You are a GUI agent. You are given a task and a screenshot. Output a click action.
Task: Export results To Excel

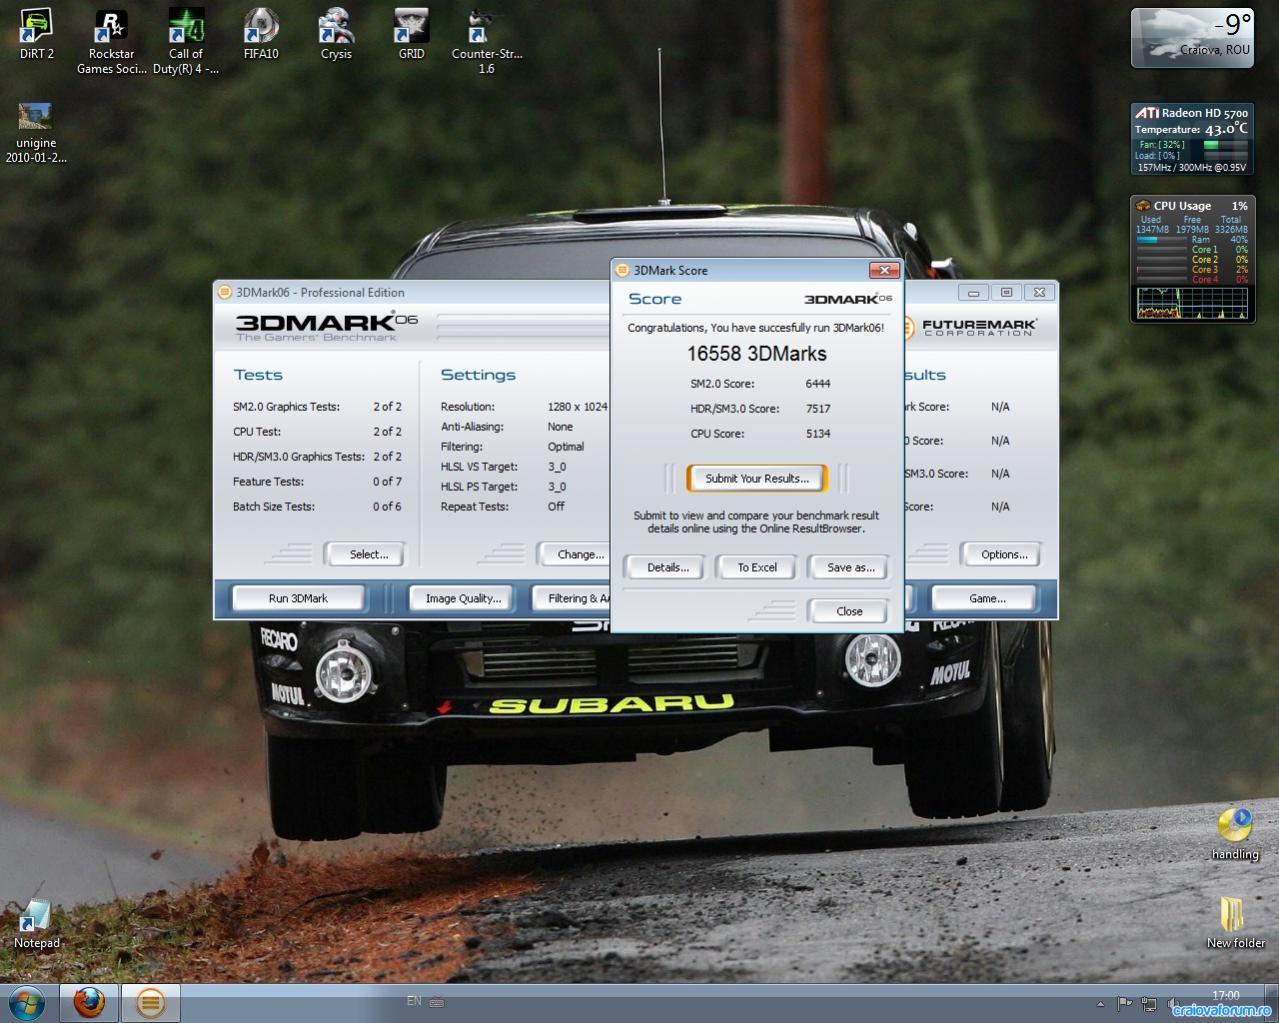click(757, 567)
